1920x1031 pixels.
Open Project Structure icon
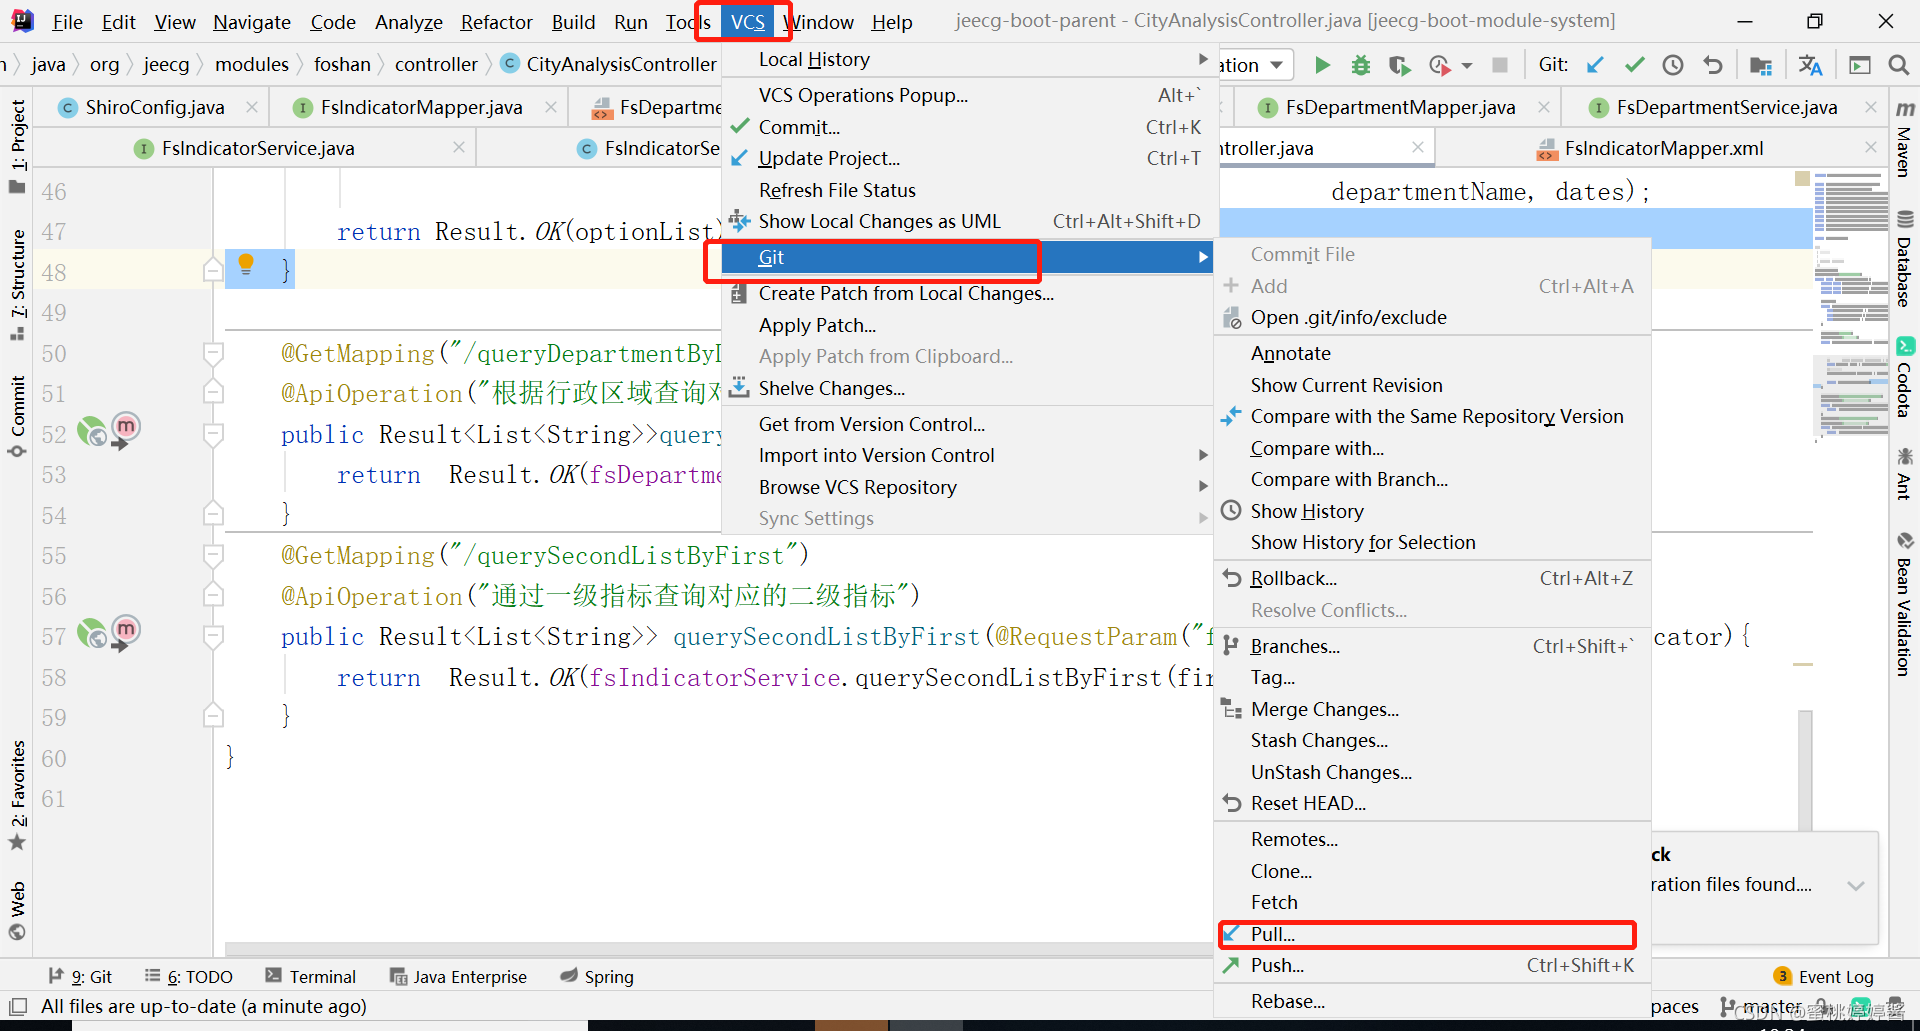[x=1761, y=65]
